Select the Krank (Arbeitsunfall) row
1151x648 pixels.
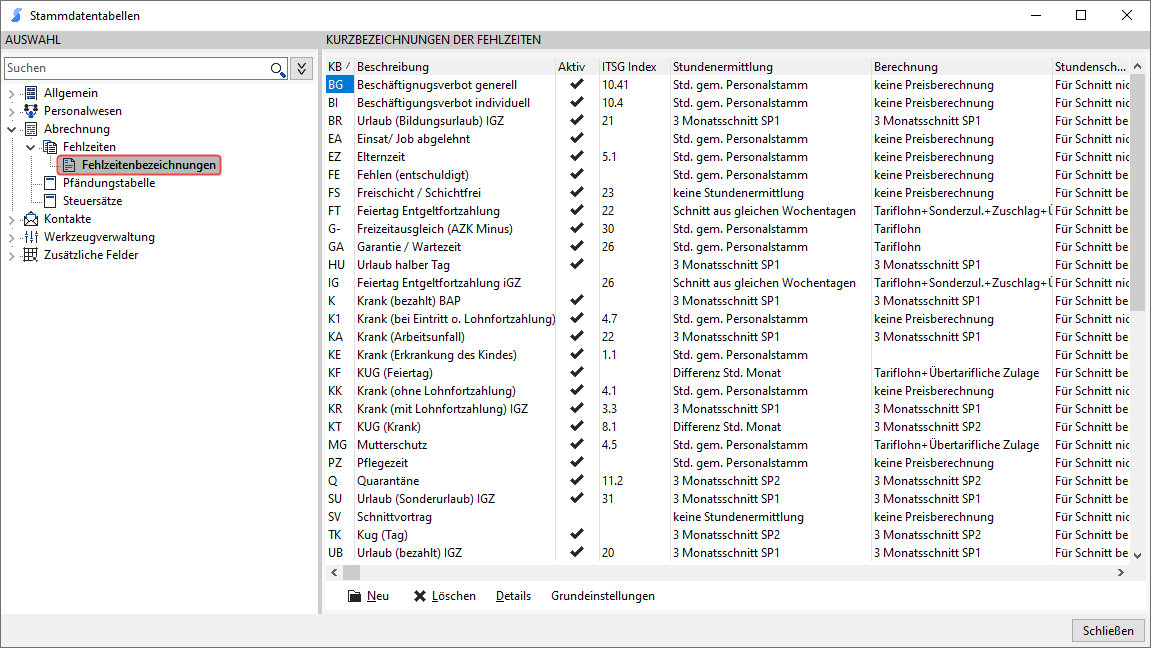click(x=727, y=337)
